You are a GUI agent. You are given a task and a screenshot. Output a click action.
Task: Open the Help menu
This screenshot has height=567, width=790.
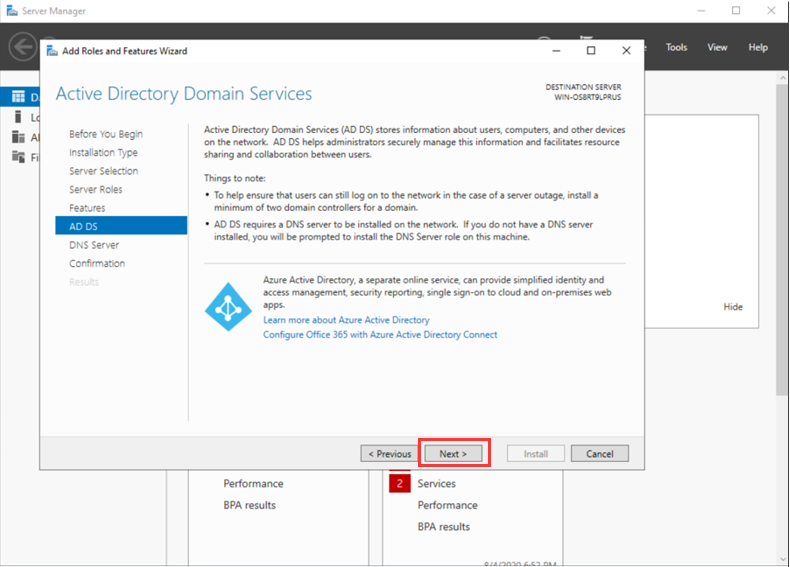click(x=758, y=47)
